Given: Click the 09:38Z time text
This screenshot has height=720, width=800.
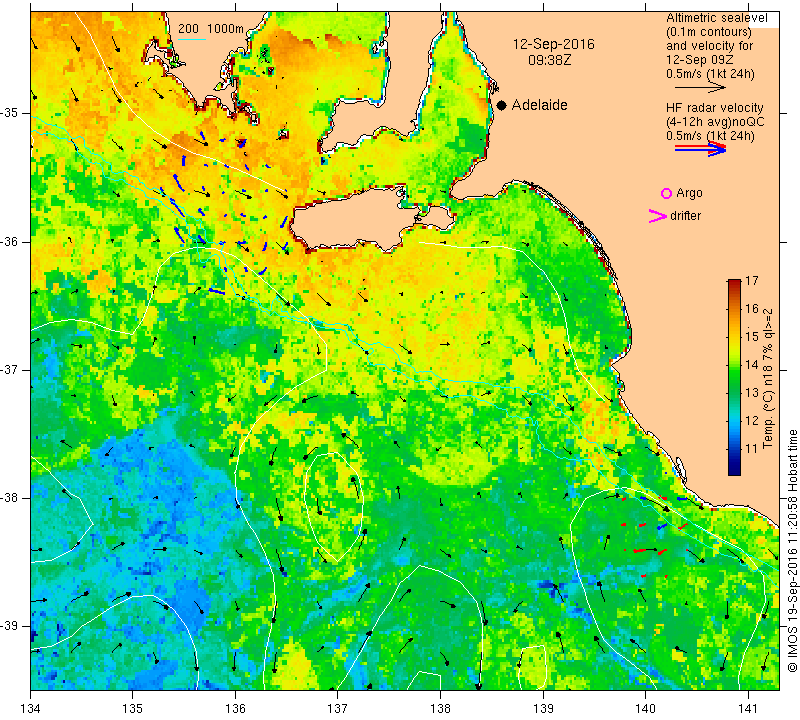Looking at the screenshot, I should 549,60.
